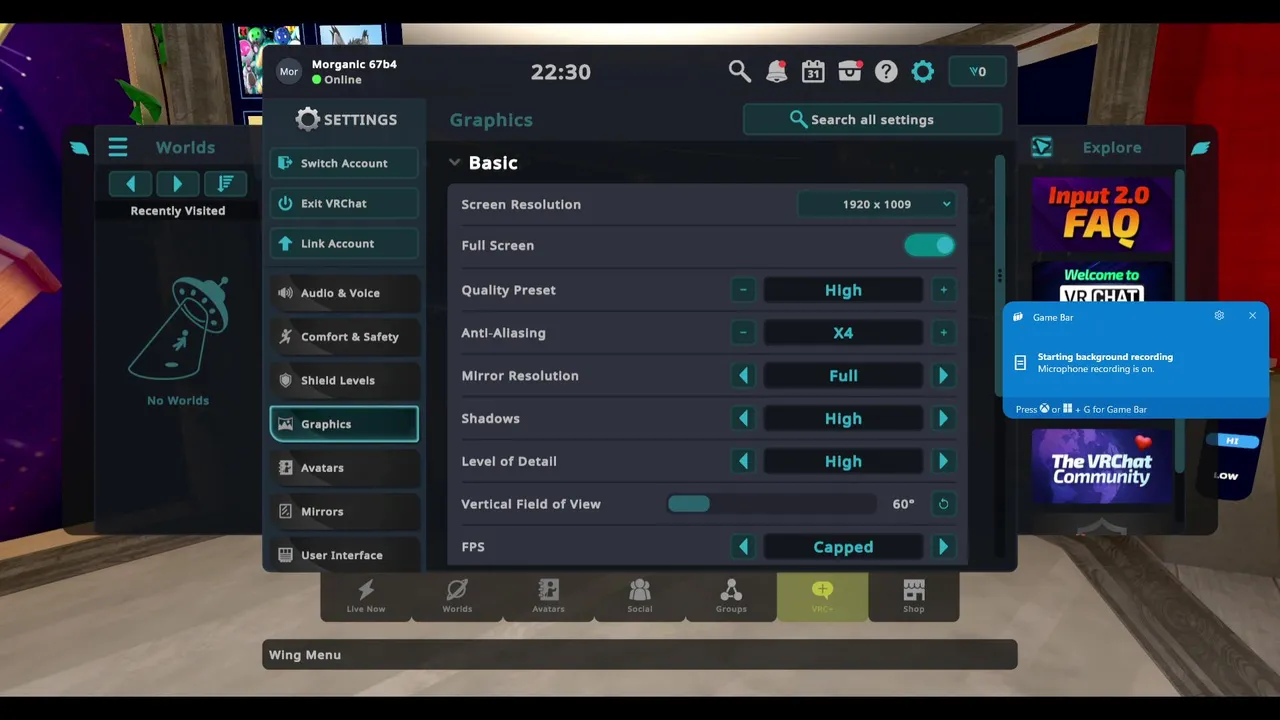1280x720 pixels.
Task: Select previous Shadows quality option
Action: [x=743, y=419]
